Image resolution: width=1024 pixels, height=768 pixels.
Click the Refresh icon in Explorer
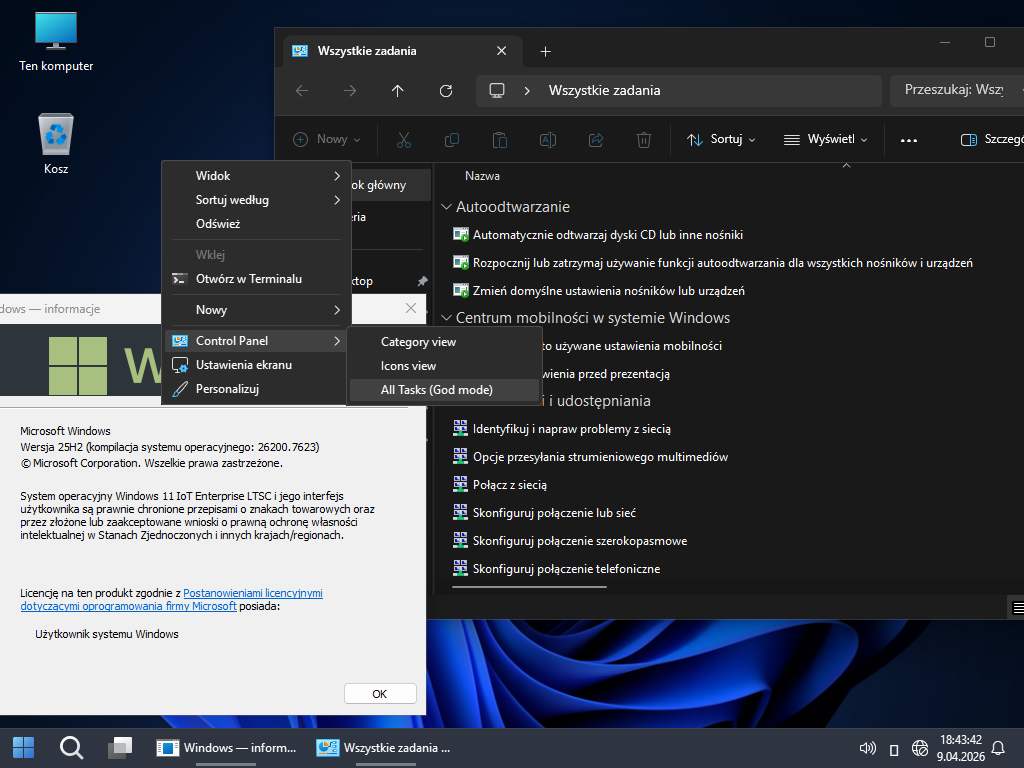446,91
